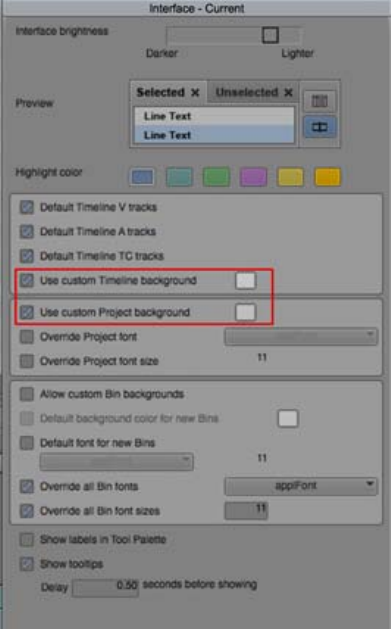
Task: Switch to the Unselected preview tab
Action: coord(247,92)
